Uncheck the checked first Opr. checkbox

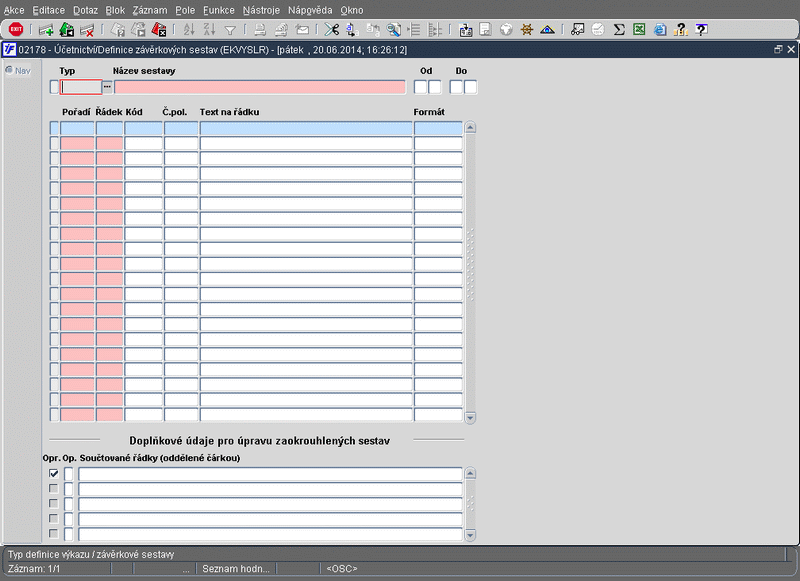coord(54,473)
